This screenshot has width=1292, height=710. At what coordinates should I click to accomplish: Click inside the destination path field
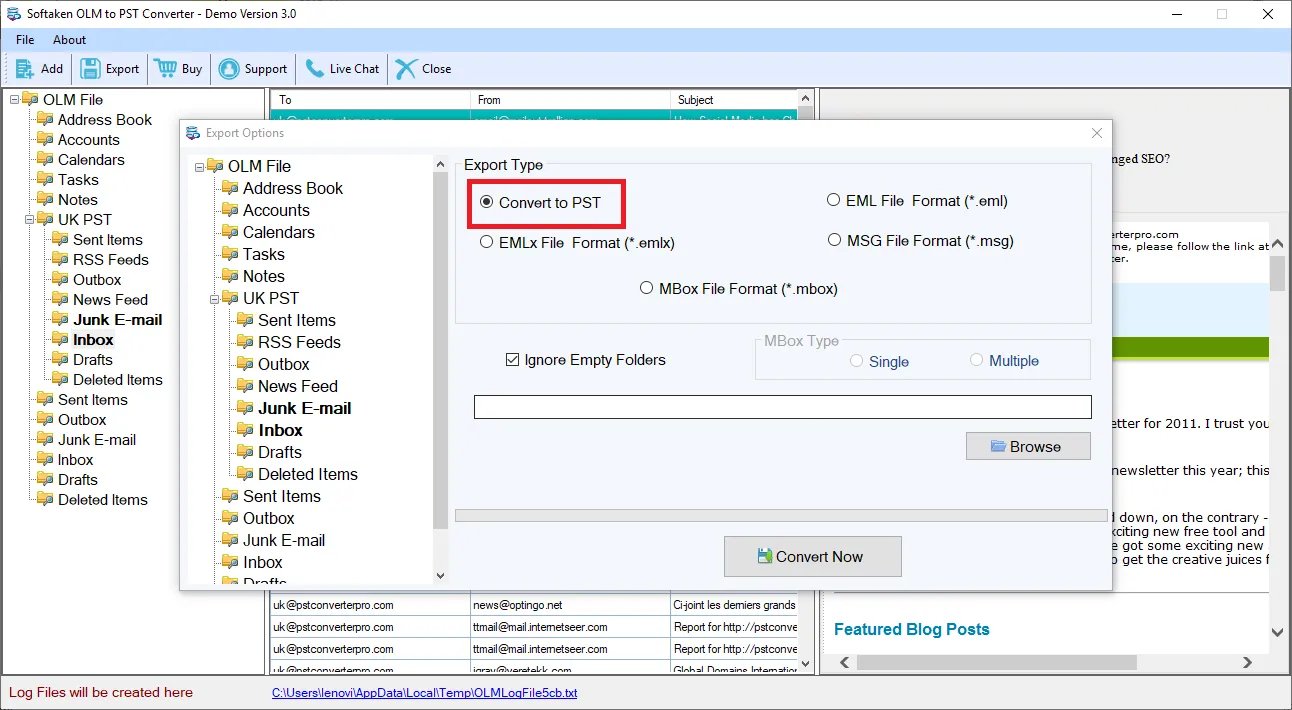[783, 407]
